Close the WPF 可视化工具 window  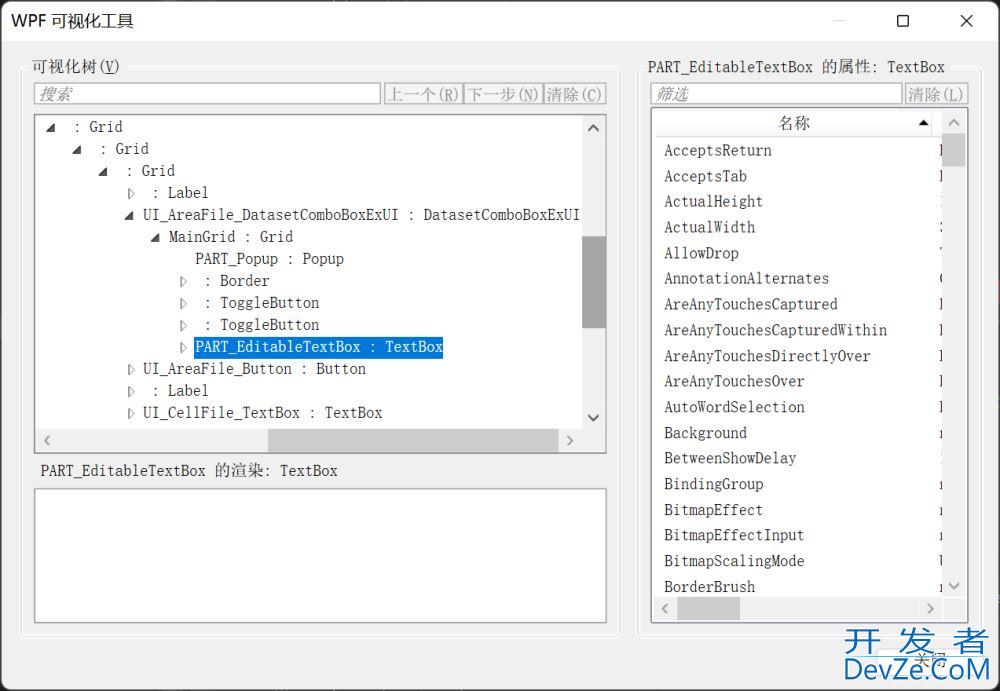966,21
